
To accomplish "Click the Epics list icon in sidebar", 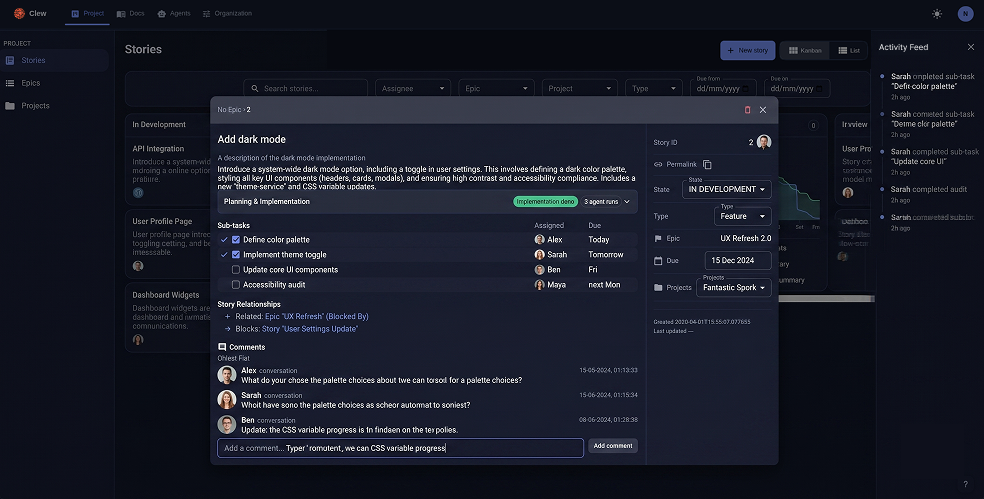I will pos(10,83).
